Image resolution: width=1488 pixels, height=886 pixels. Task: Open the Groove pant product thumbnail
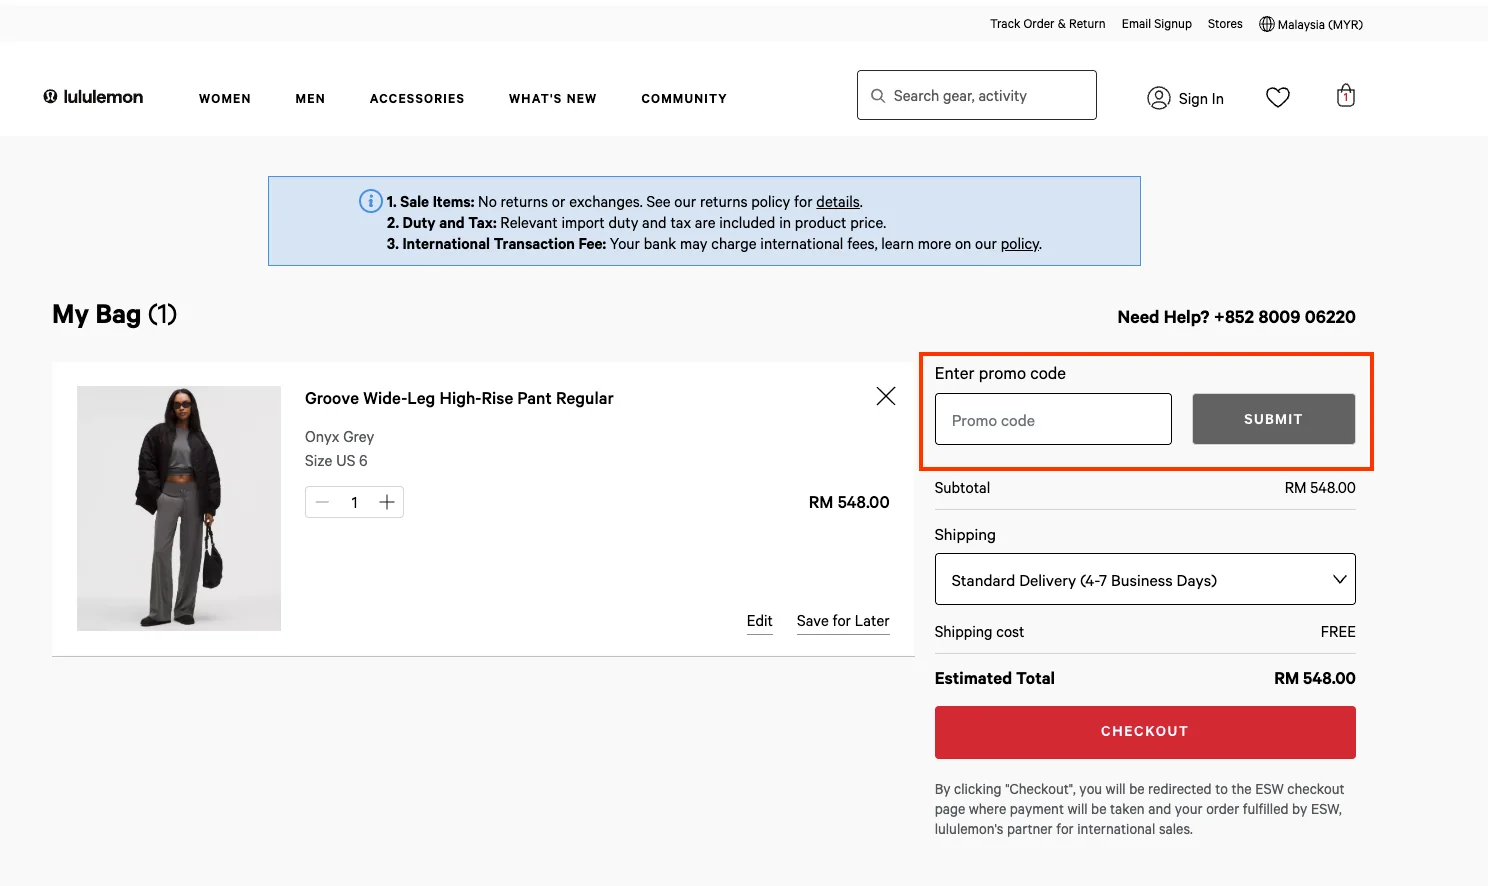click(x=179, y=508)
